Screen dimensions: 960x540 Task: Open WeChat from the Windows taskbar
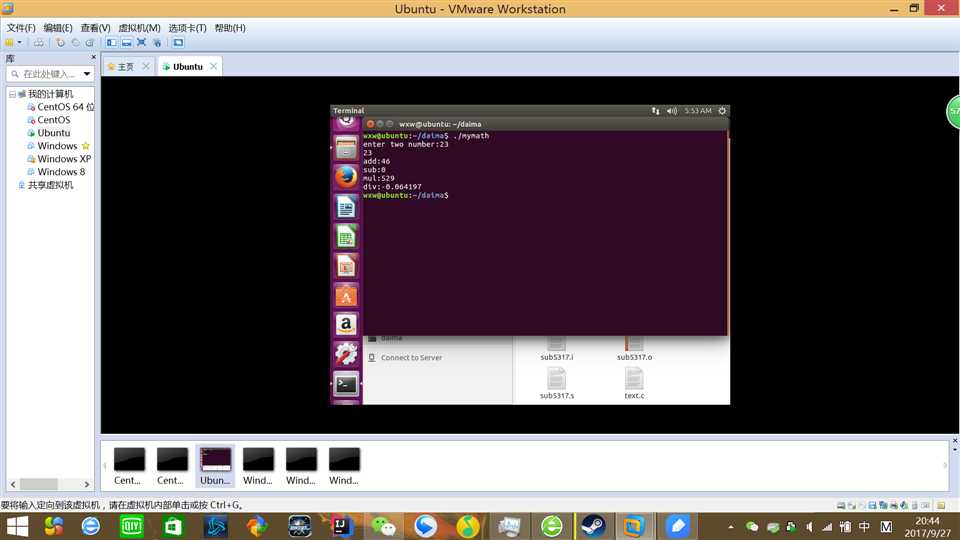(x=384, y=527)
